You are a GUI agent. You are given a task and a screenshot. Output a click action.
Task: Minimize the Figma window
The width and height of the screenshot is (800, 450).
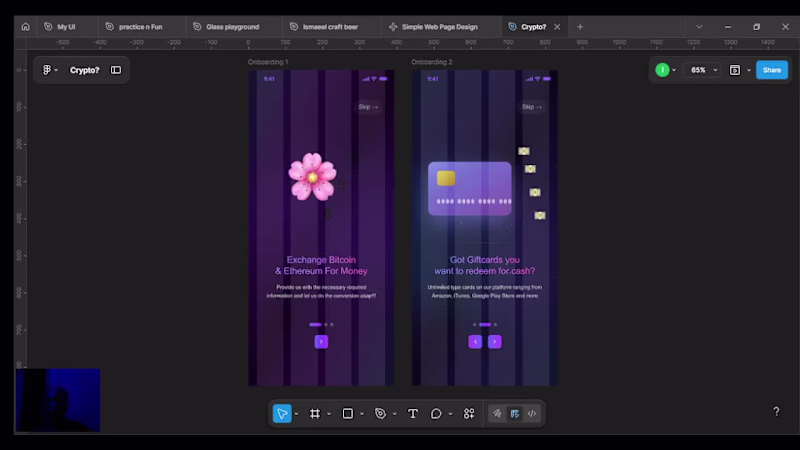pyautogui.click(x=728, y=27)
